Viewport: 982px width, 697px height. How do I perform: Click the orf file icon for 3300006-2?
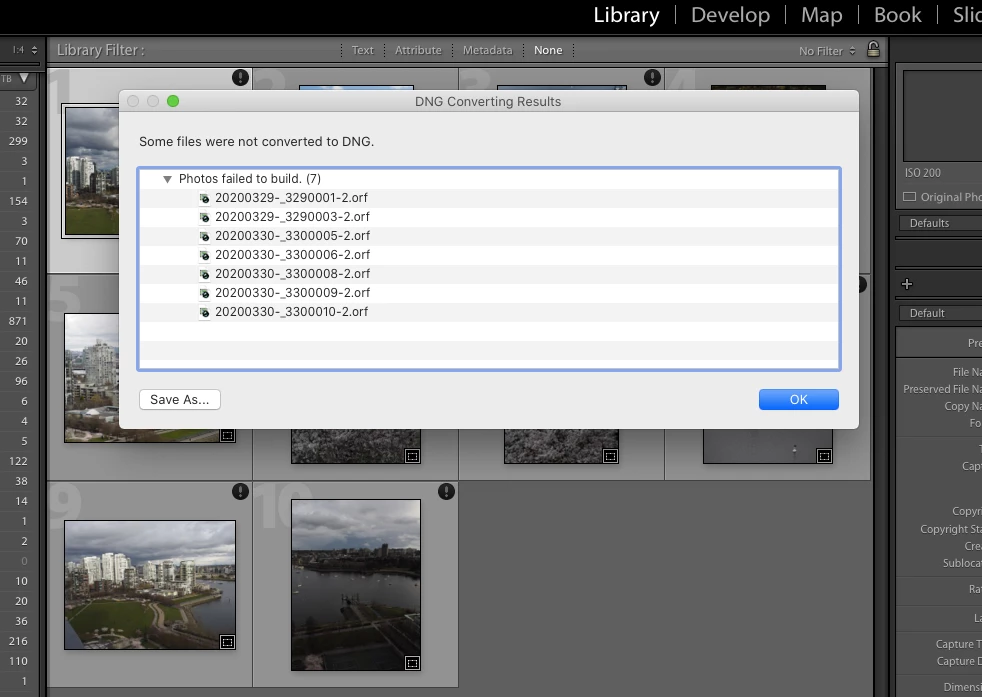tap(204, 256)
